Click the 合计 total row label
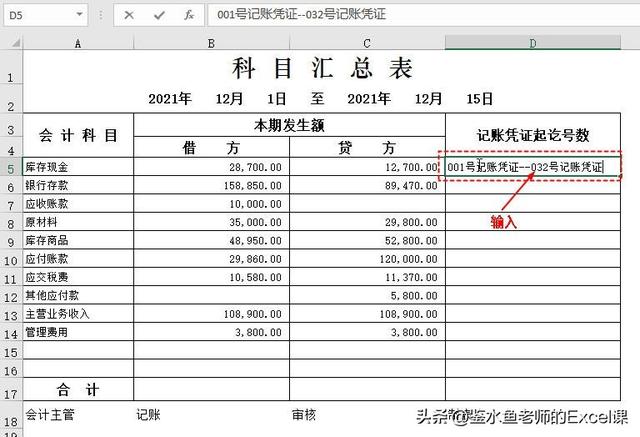 78,389
